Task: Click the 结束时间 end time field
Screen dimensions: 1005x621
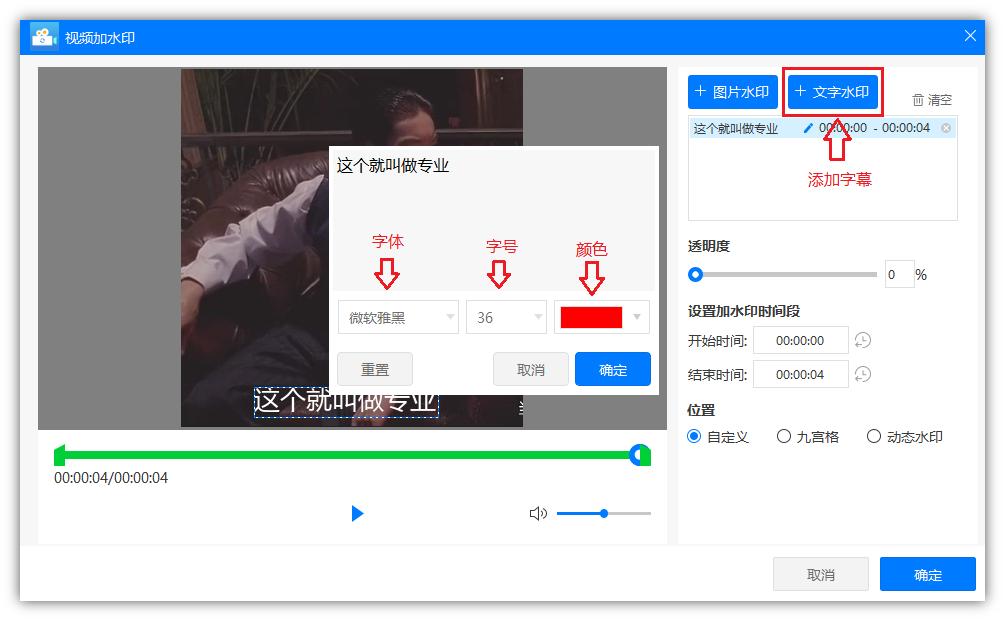Action: tap(801, 374)
